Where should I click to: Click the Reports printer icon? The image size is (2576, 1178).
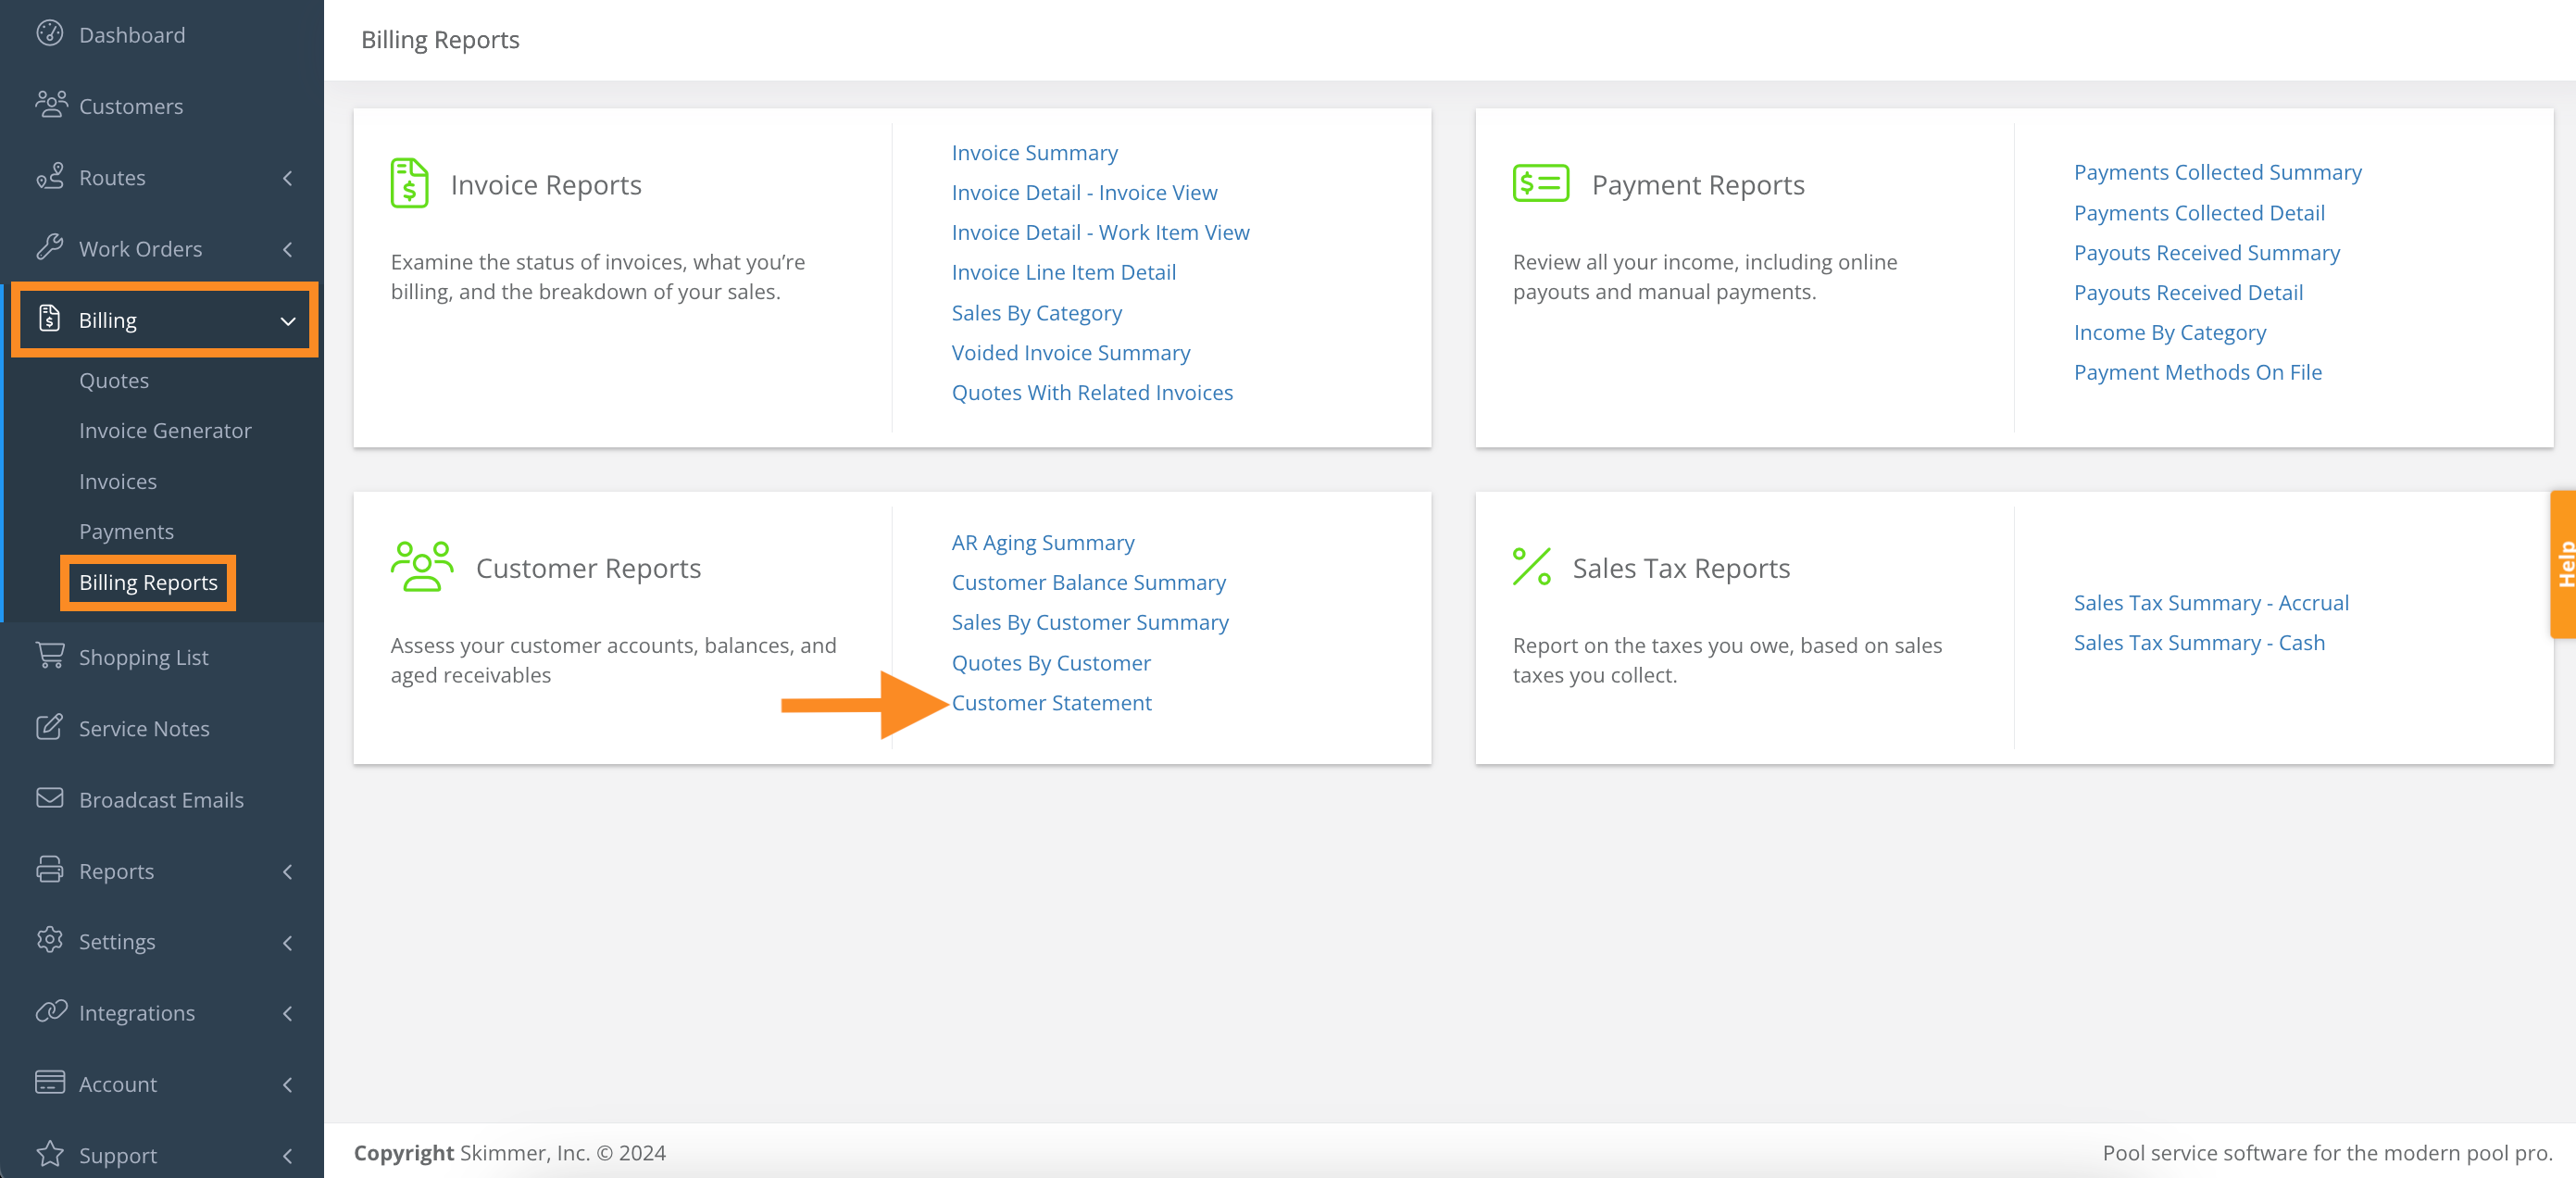(49, 869)
